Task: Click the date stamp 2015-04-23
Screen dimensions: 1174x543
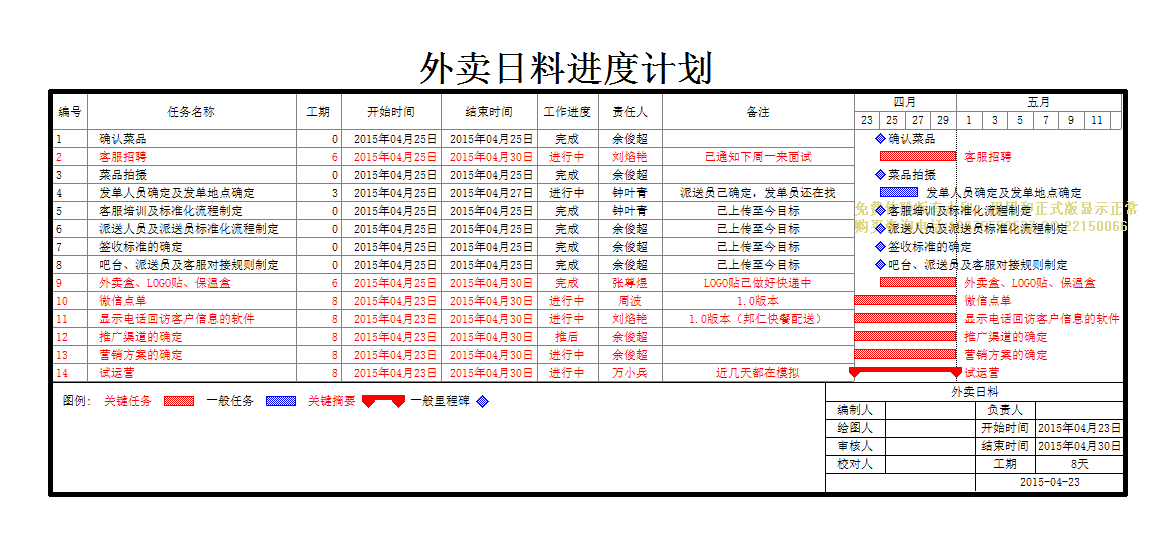Action: (x=1050, y=482)
